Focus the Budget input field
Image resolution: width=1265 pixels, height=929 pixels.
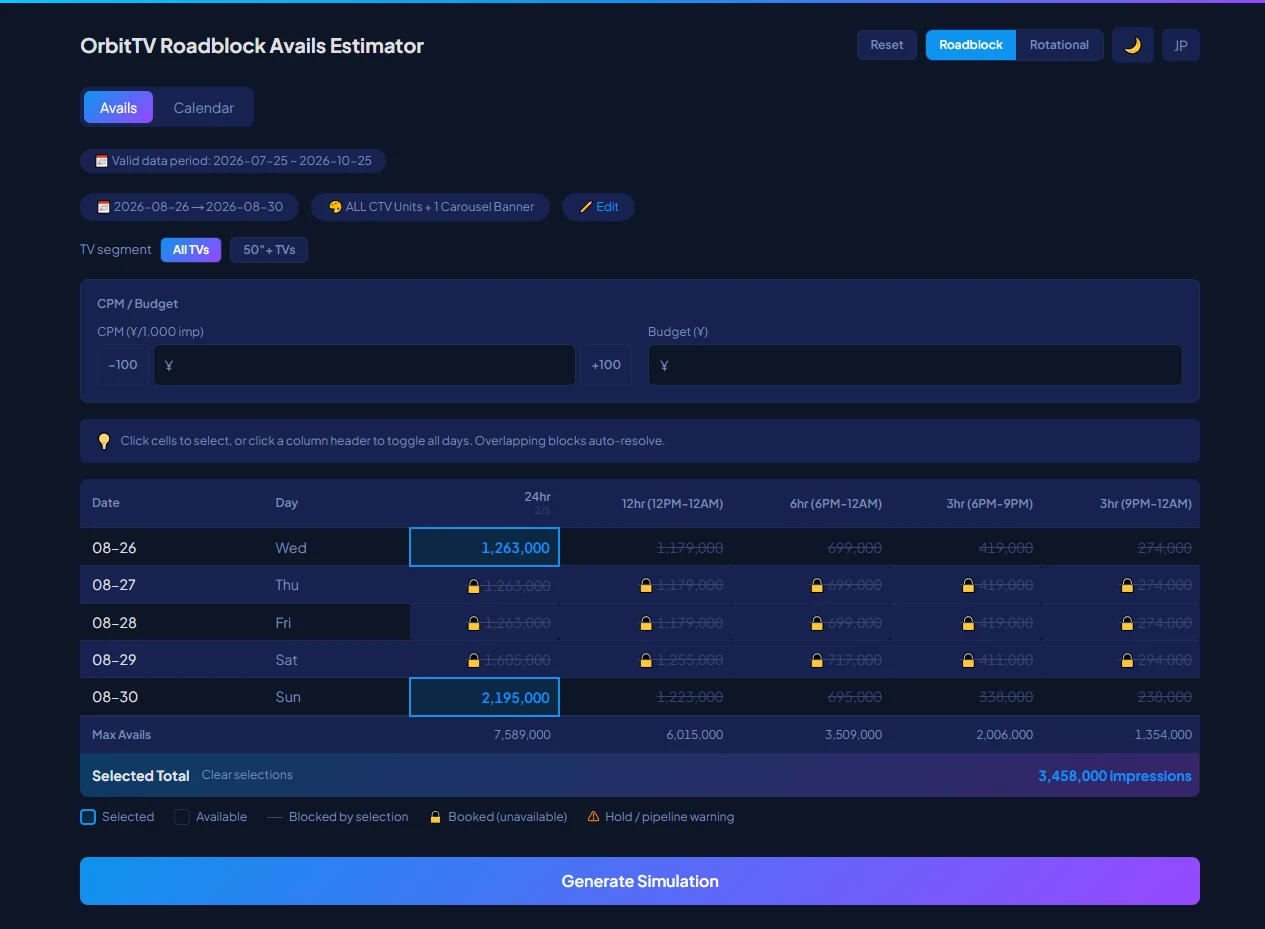pyautogui.click(x=915, y=365)
